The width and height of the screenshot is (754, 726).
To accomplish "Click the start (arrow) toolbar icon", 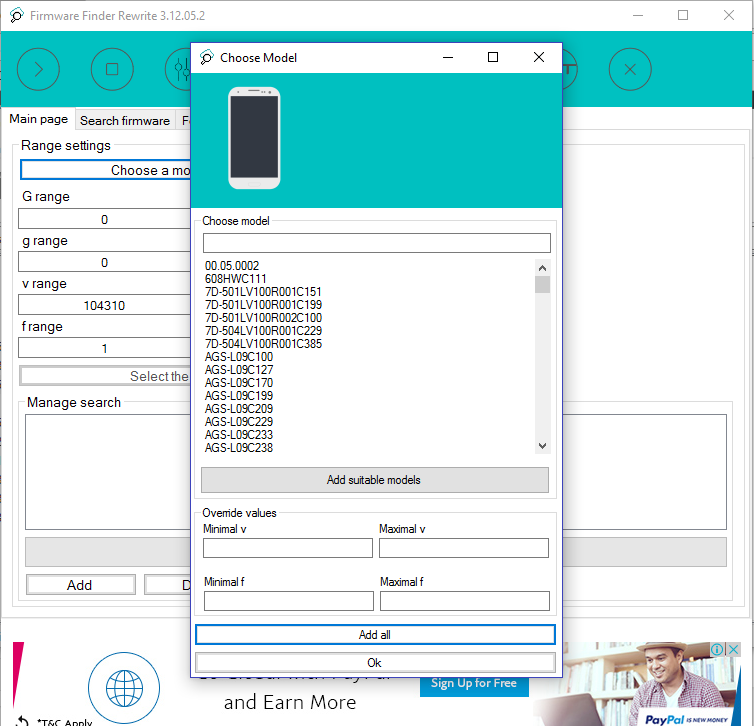I will click(39, 70).
